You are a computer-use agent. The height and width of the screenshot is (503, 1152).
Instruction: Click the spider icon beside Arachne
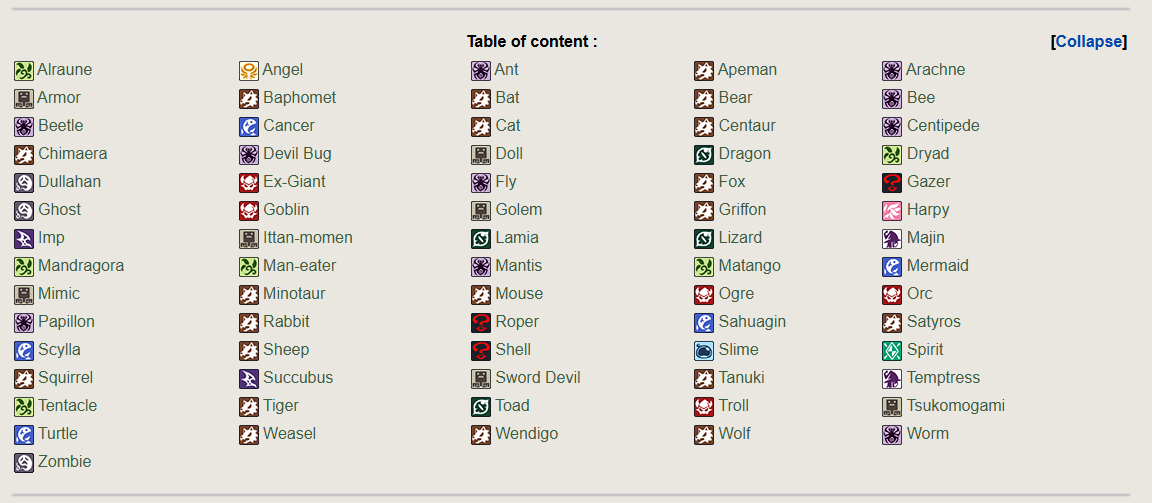892,70
